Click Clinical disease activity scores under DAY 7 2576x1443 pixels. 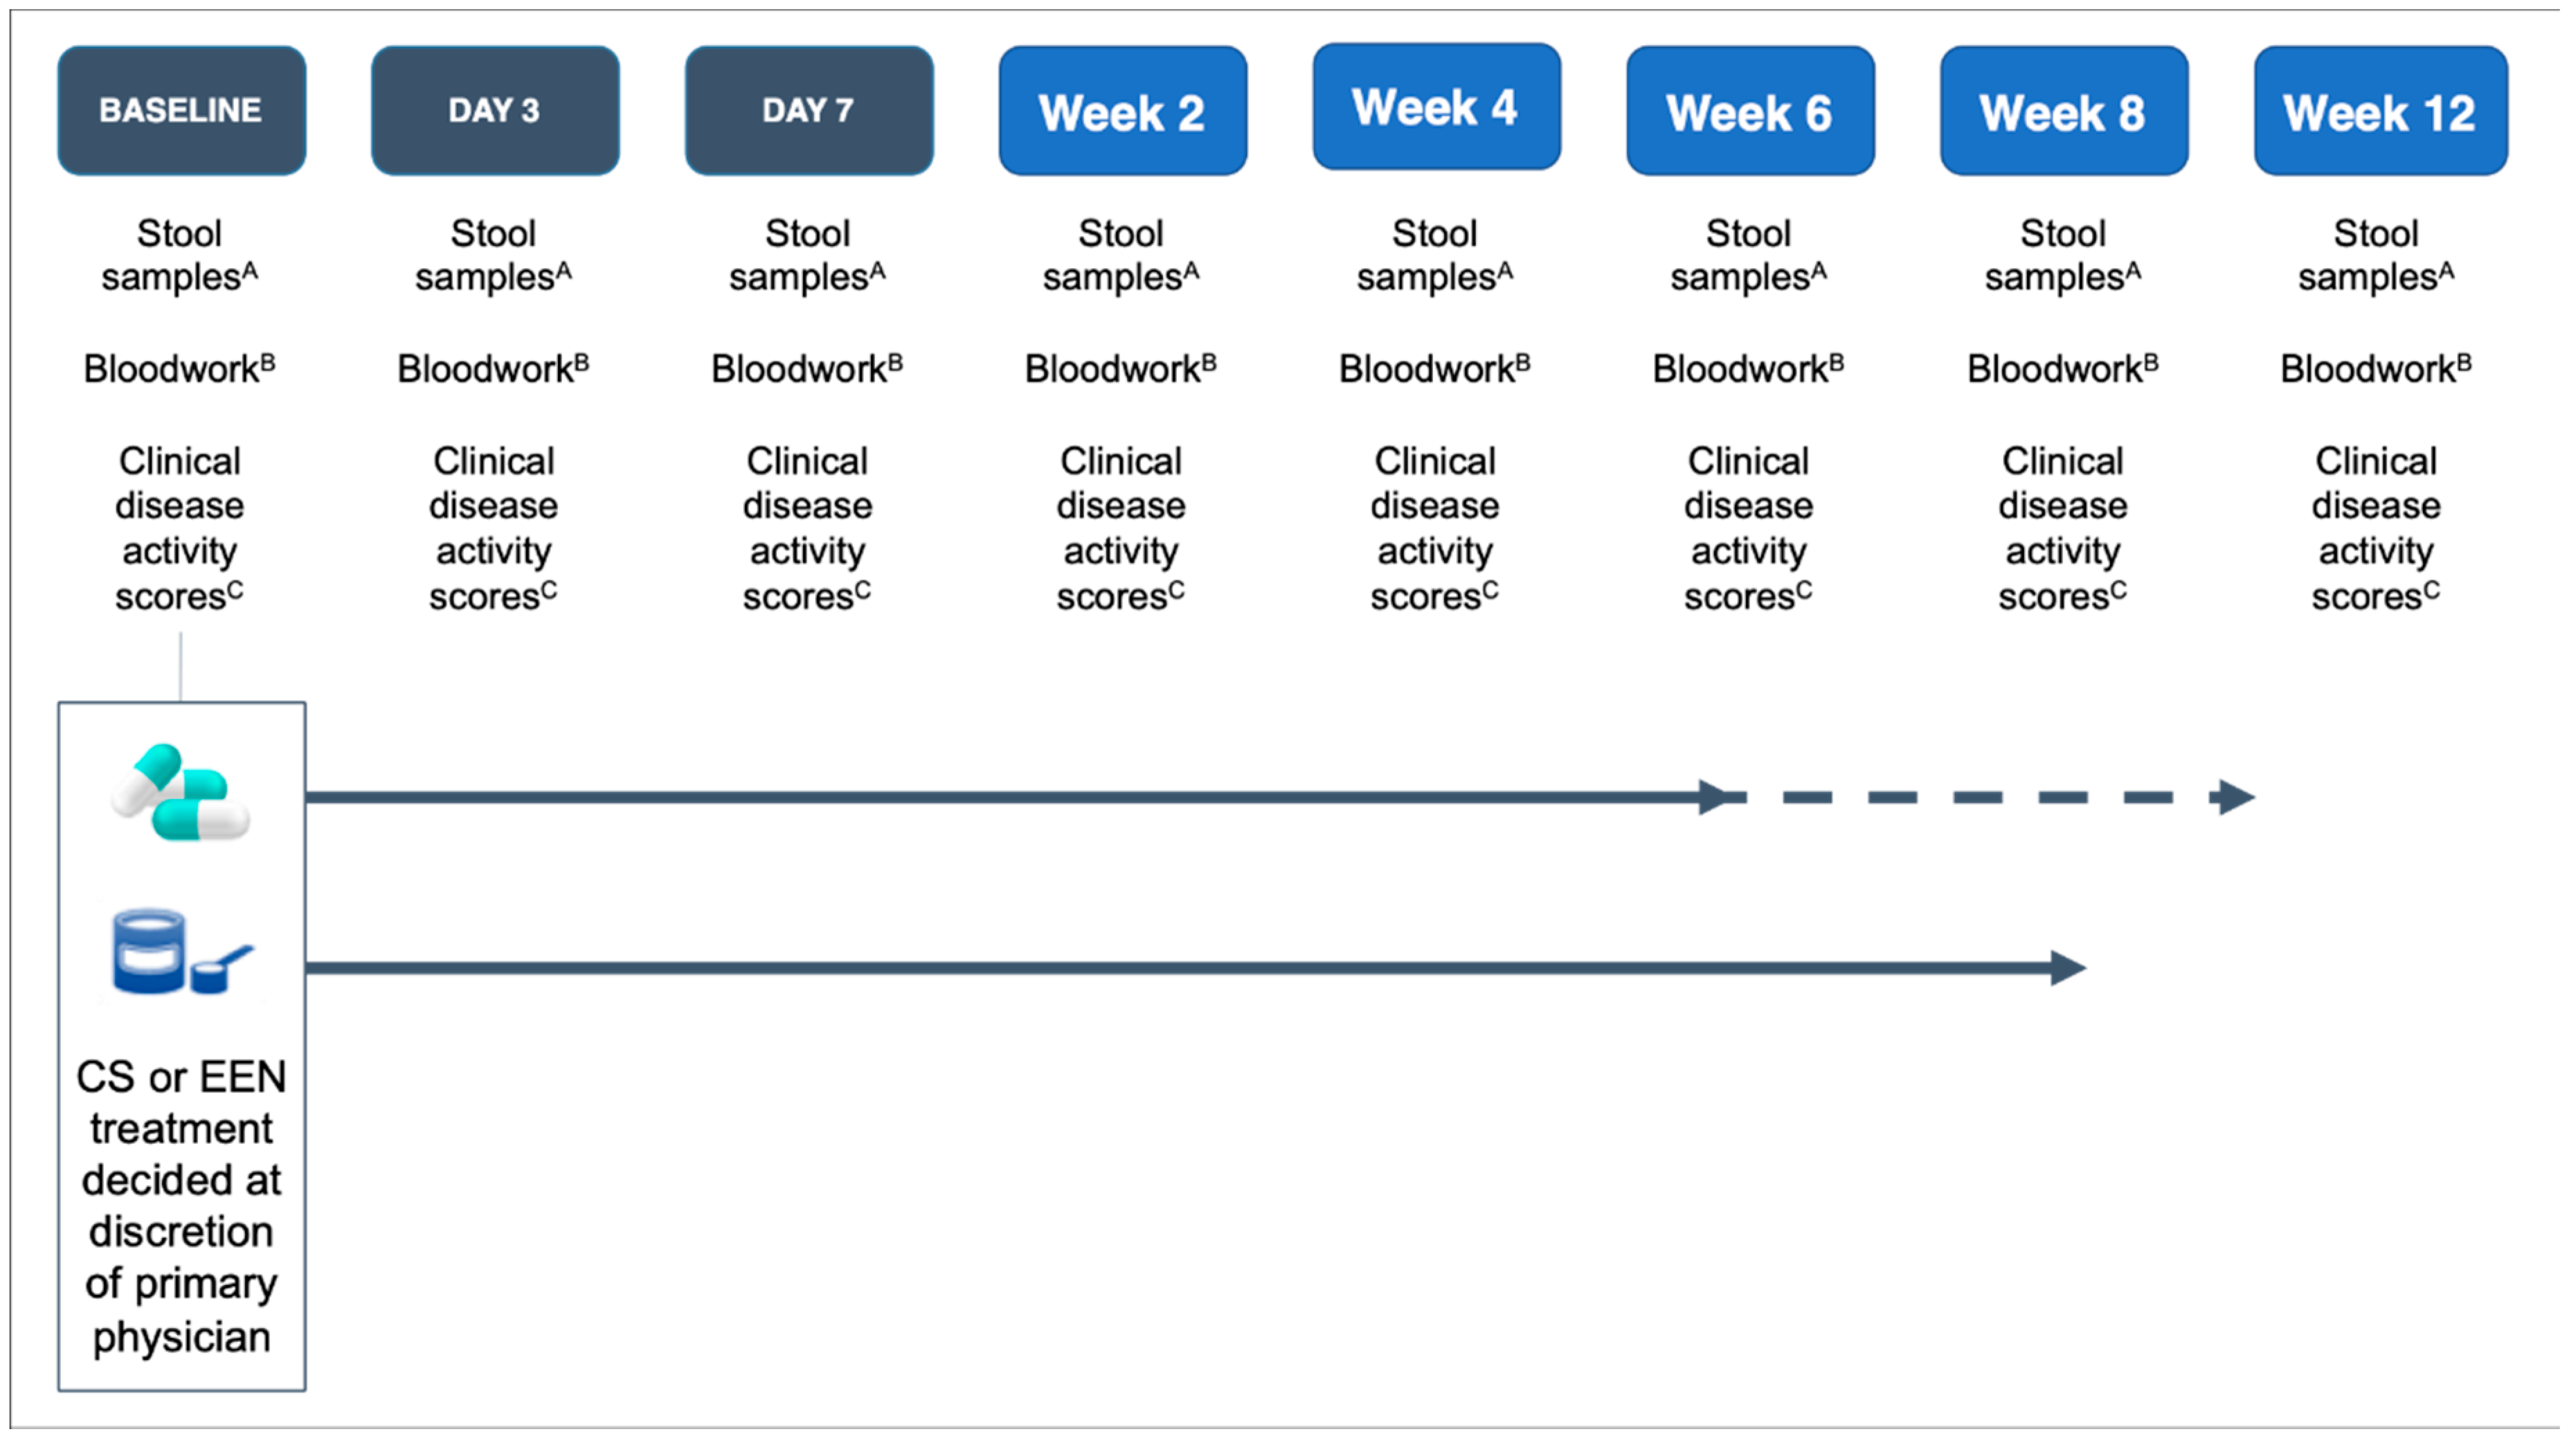click(x=807, y=528)
